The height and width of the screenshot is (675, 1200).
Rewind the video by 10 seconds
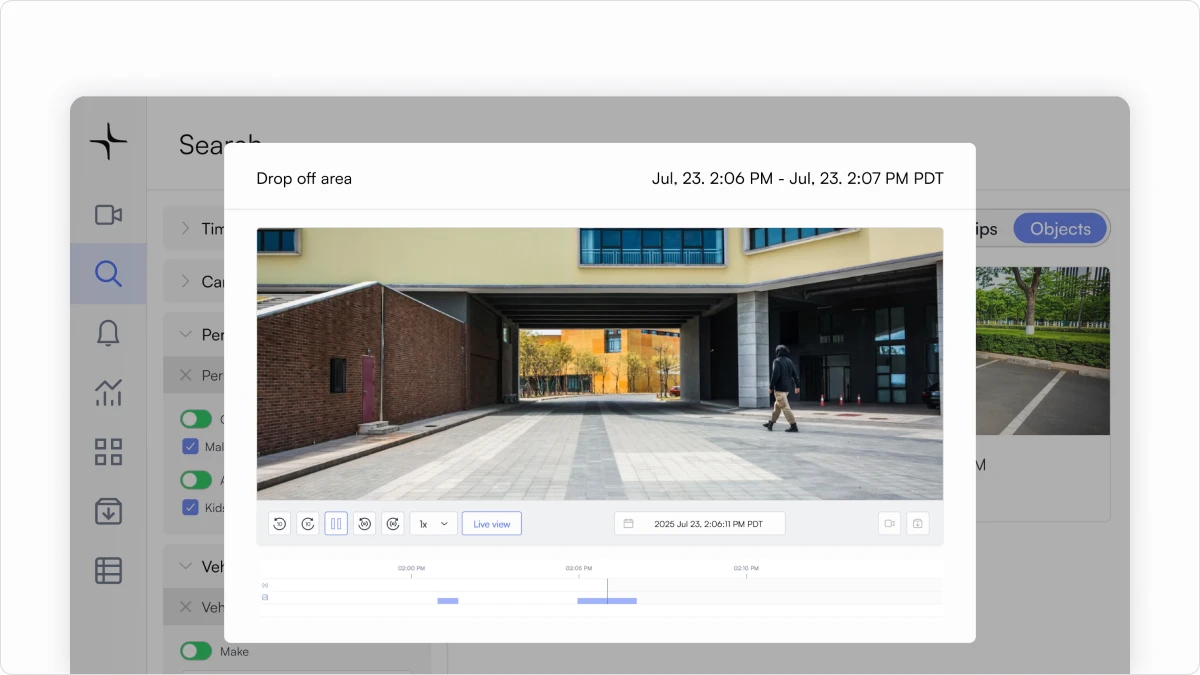tap(279, 523)
